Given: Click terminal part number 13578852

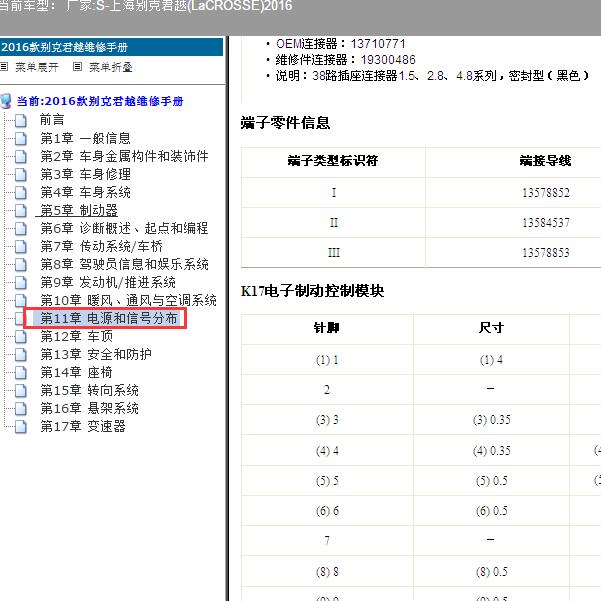Looking at the screenshot, I should (x=546, y=193).
